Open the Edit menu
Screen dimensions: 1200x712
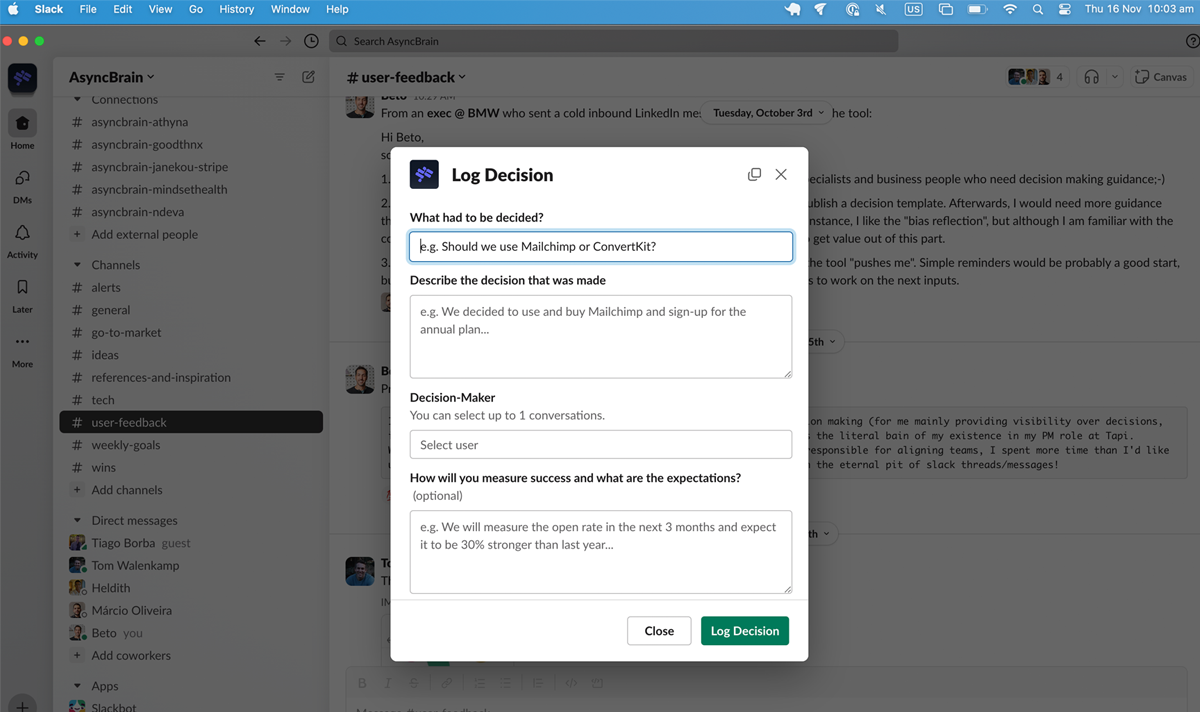(x=122, y=9)
